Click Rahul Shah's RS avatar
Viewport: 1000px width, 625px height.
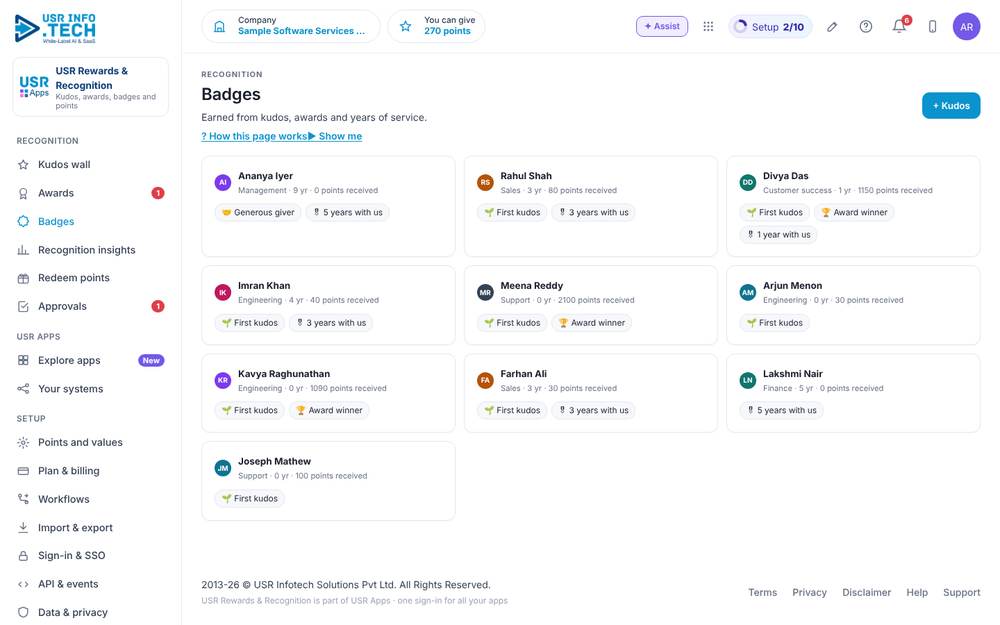point(485,182)
